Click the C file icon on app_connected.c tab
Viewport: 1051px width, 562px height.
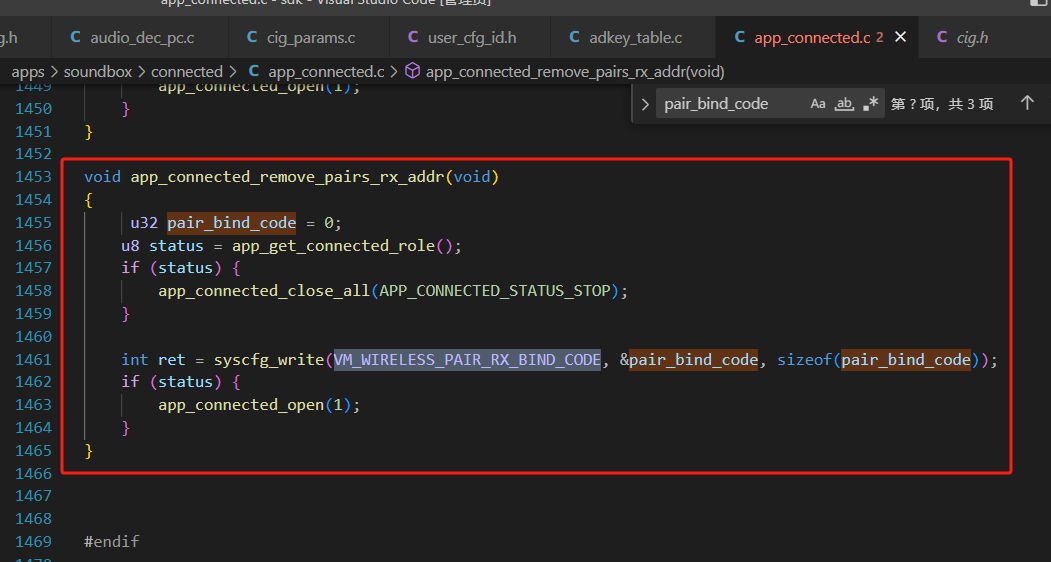[x=740, y=38]
